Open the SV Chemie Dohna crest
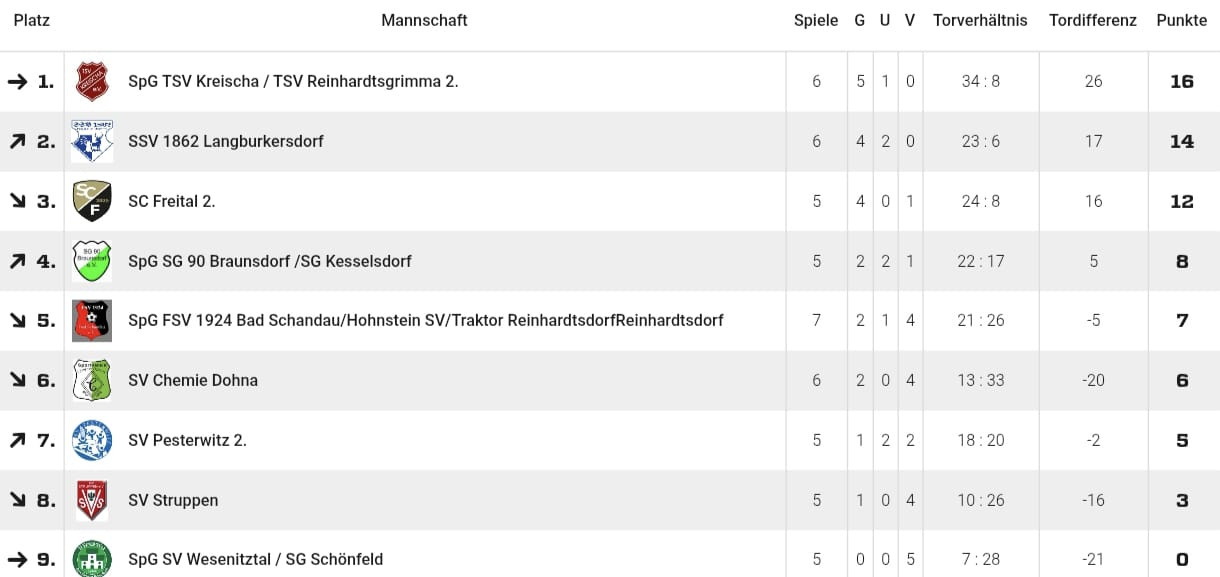This screenshot has height=577, width=1220. tap(92, 380)
